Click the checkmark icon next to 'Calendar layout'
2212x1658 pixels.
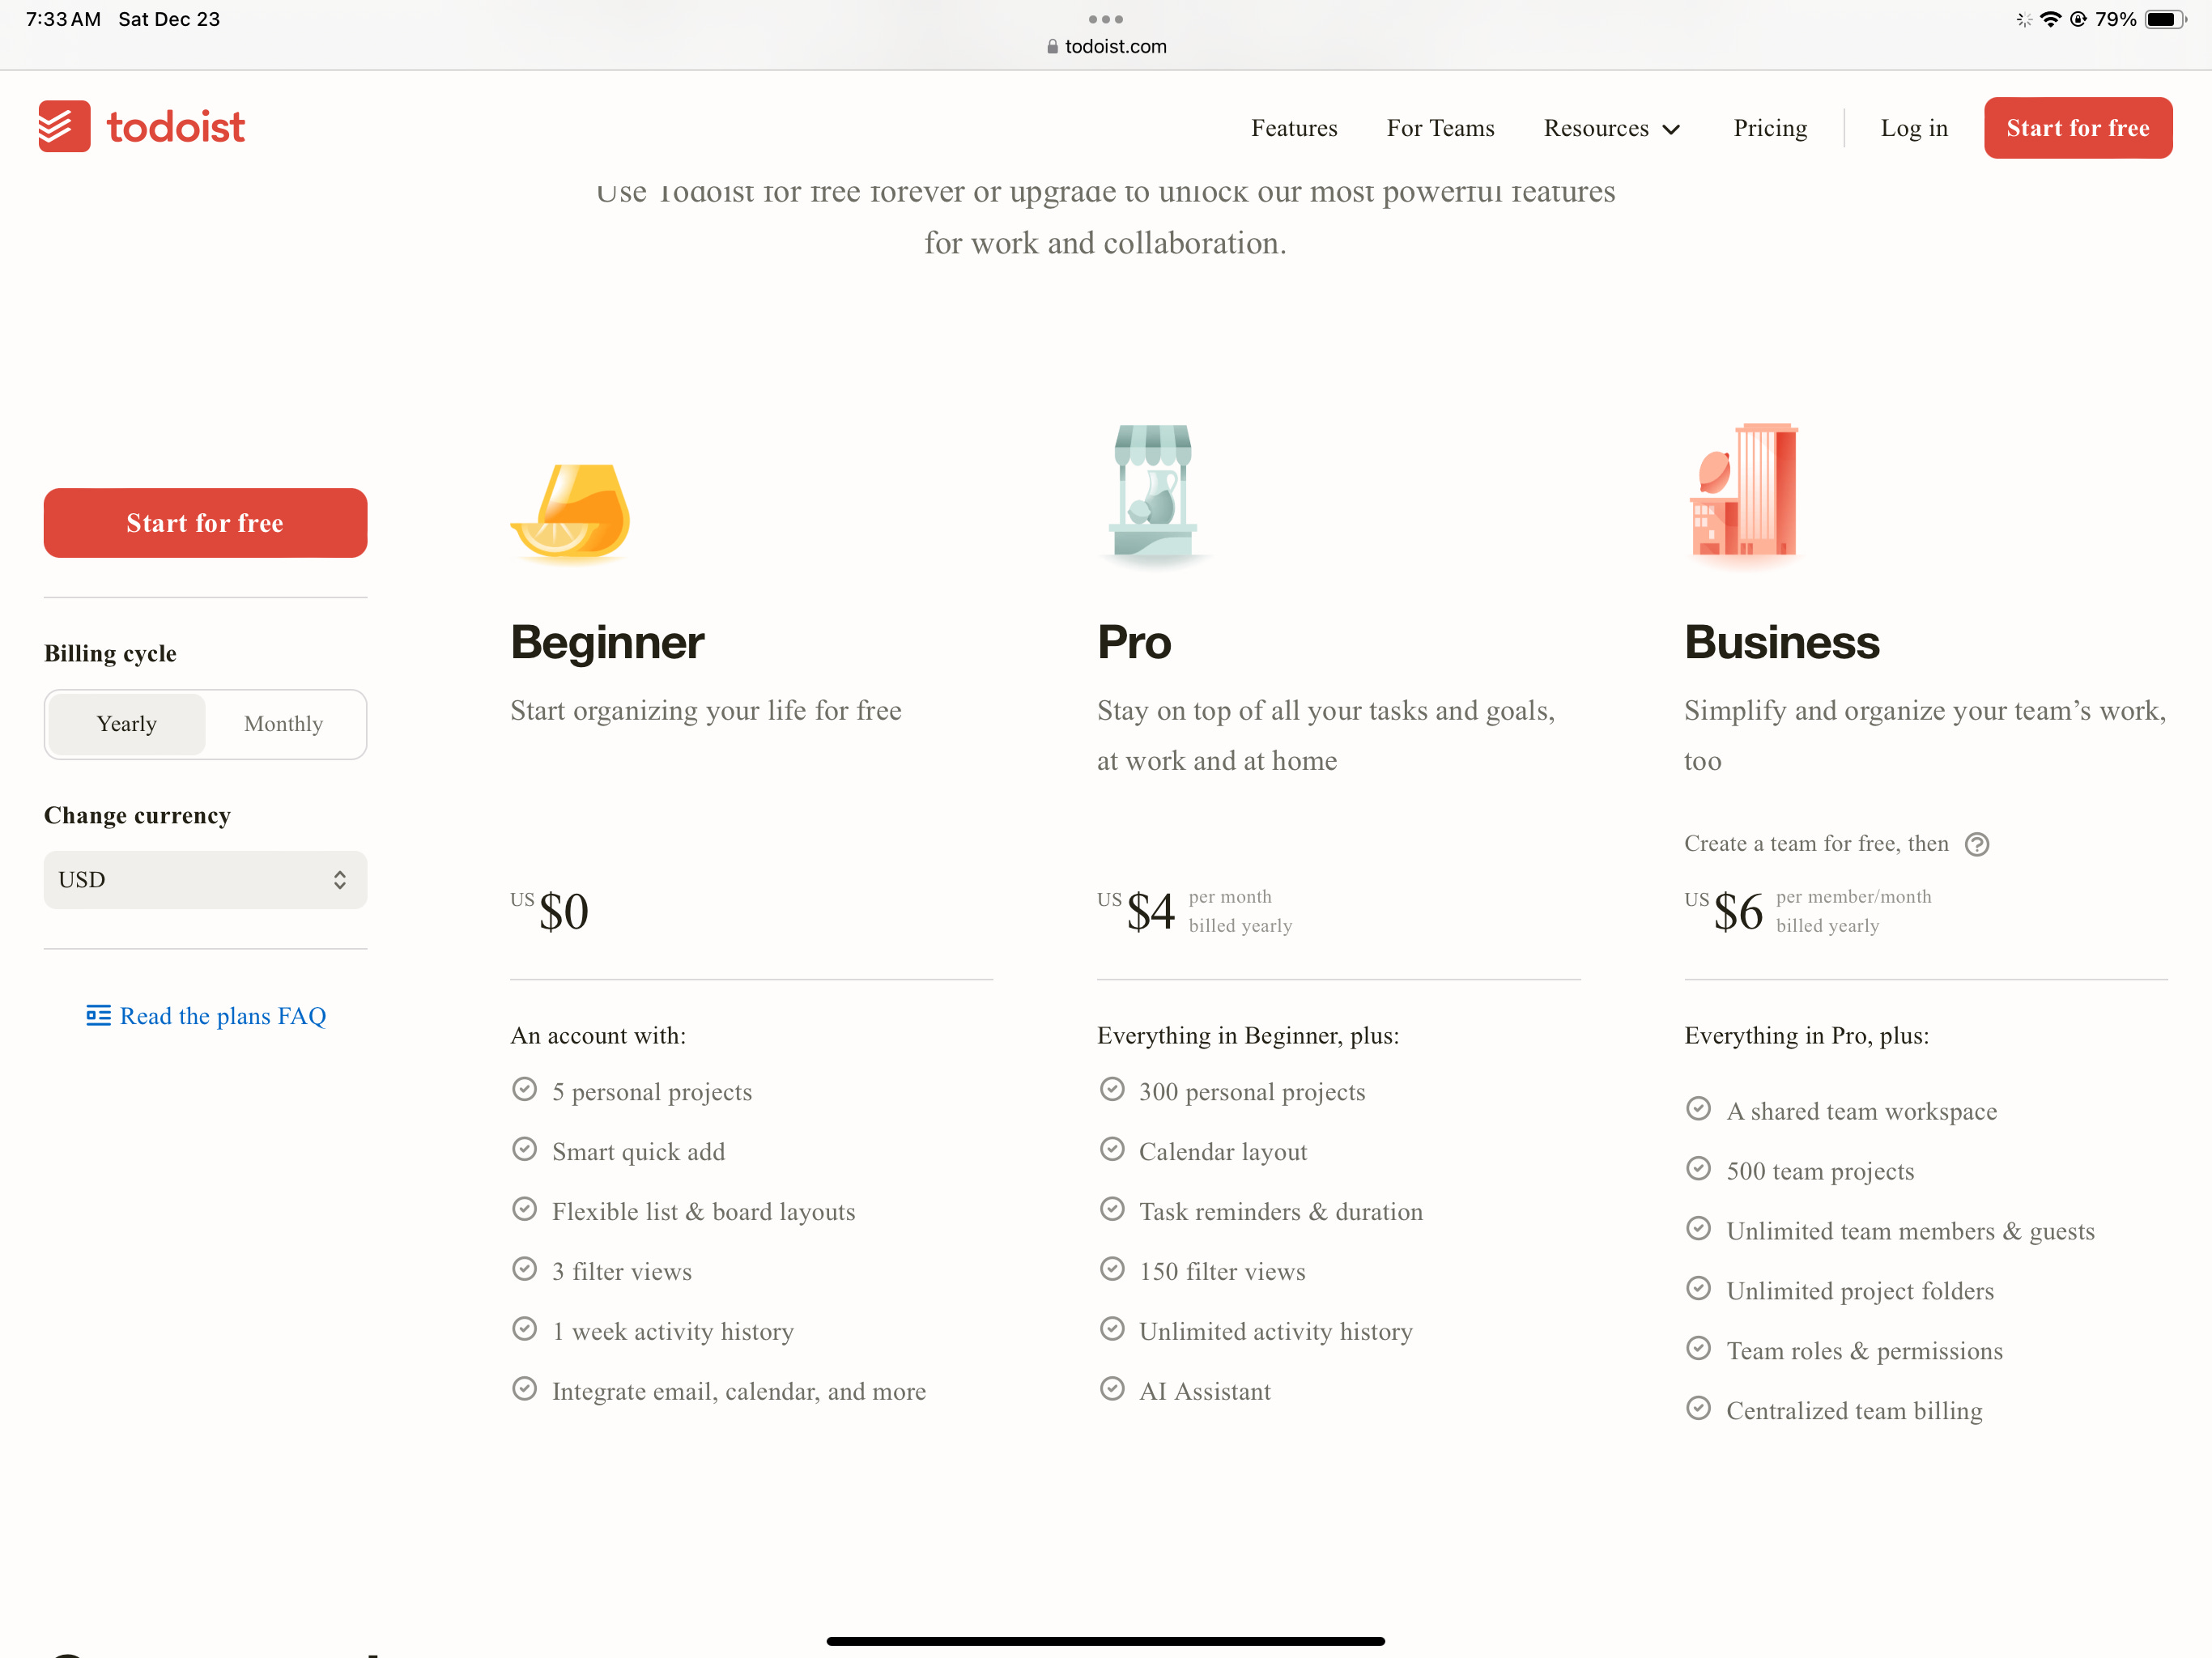click(1112, 1149)
